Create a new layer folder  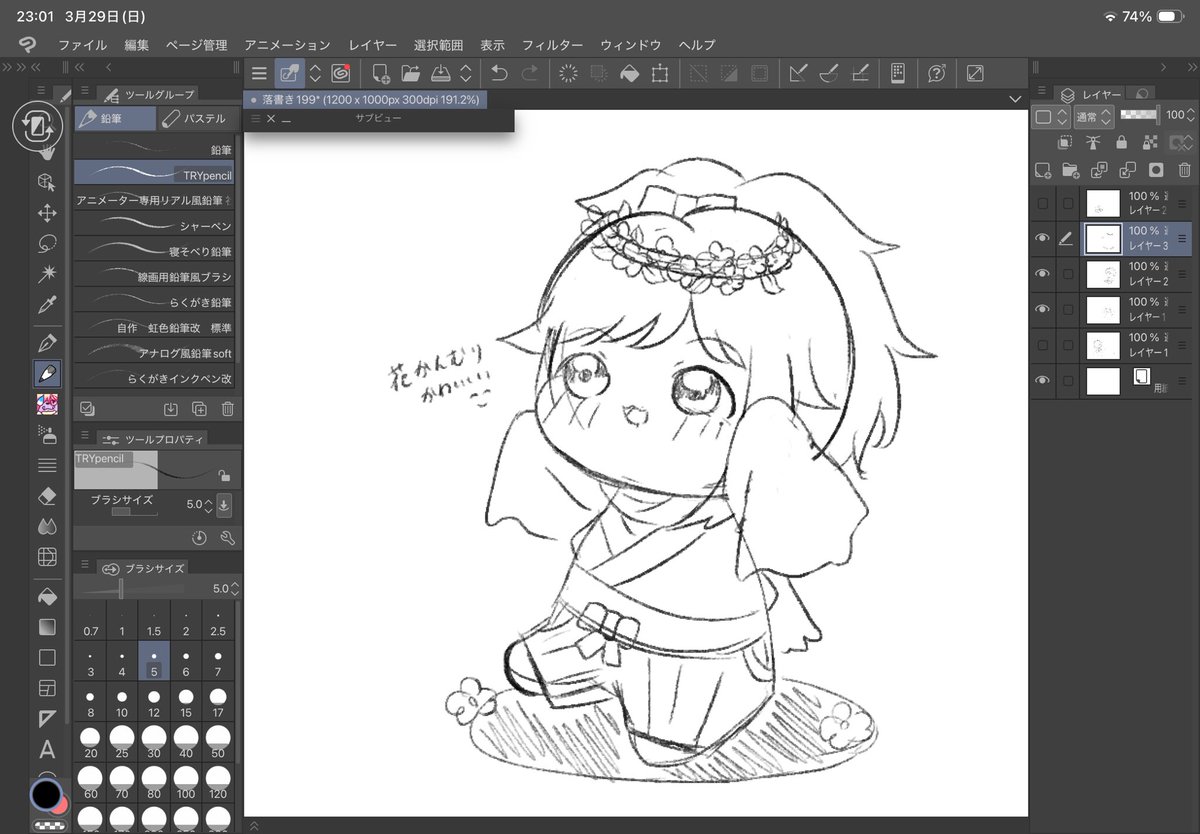[1070, 171]
